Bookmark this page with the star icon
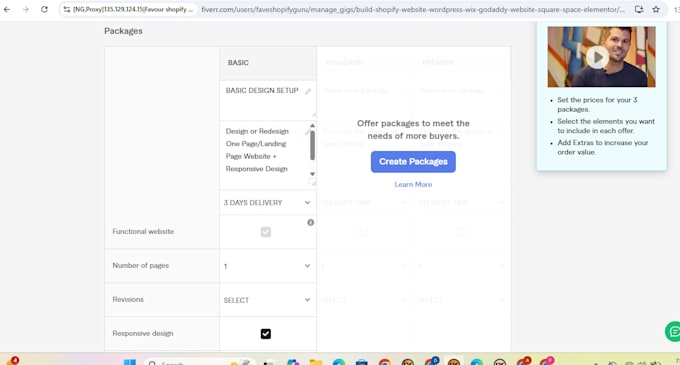Image resolution: width=680 pixels, height=365 pixels. (656, 9)
